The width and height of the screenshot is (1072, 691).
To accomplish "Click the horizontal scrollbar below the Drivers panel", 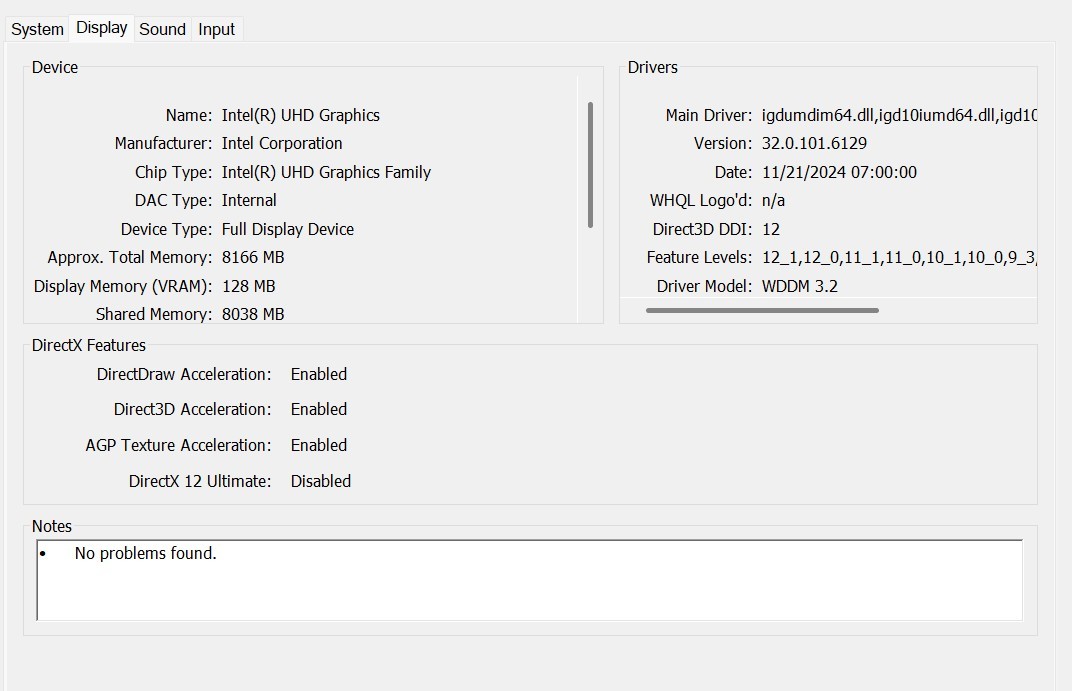I will 764,310.
